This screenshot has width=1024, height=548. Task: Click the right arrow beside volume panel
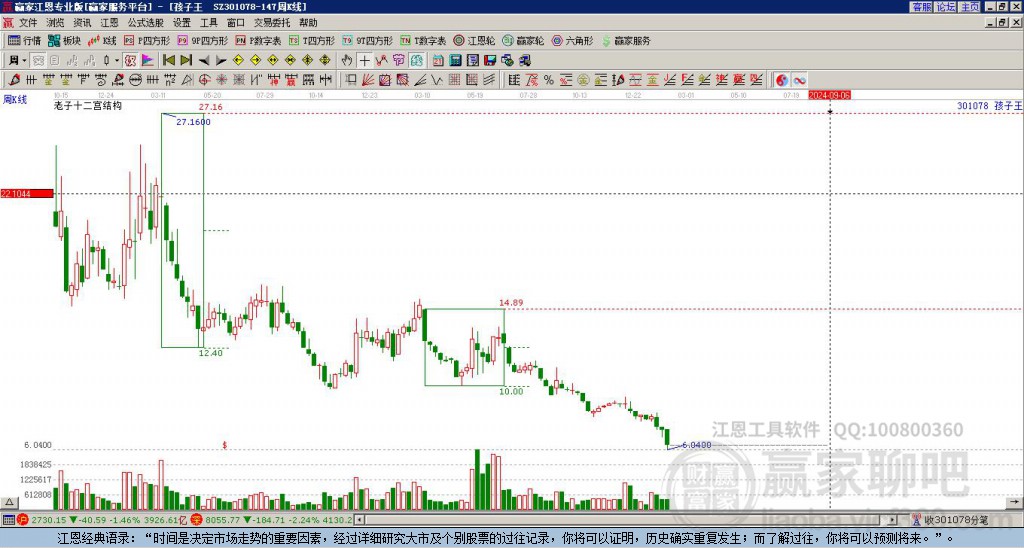coord(1016,502)
